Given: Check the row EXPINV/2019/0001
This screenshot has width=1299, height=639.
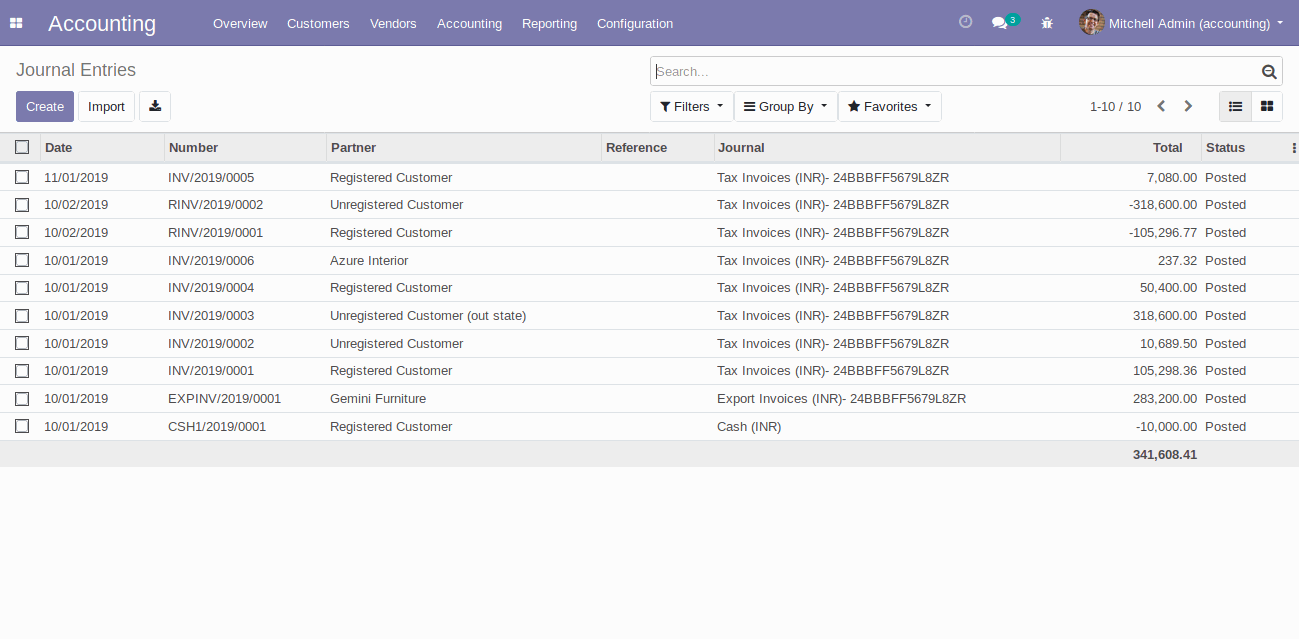Looking at the screenshot, I should (x=22, y=399).
